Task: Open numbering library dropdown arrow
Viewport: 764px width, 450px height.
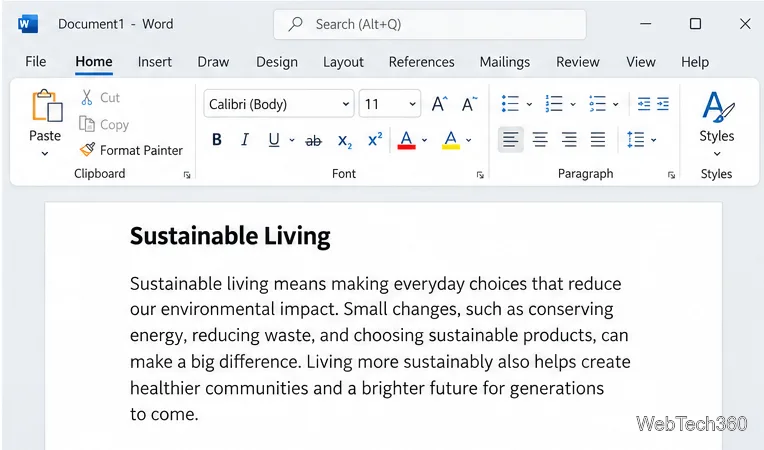Action: tap(573, 104)
